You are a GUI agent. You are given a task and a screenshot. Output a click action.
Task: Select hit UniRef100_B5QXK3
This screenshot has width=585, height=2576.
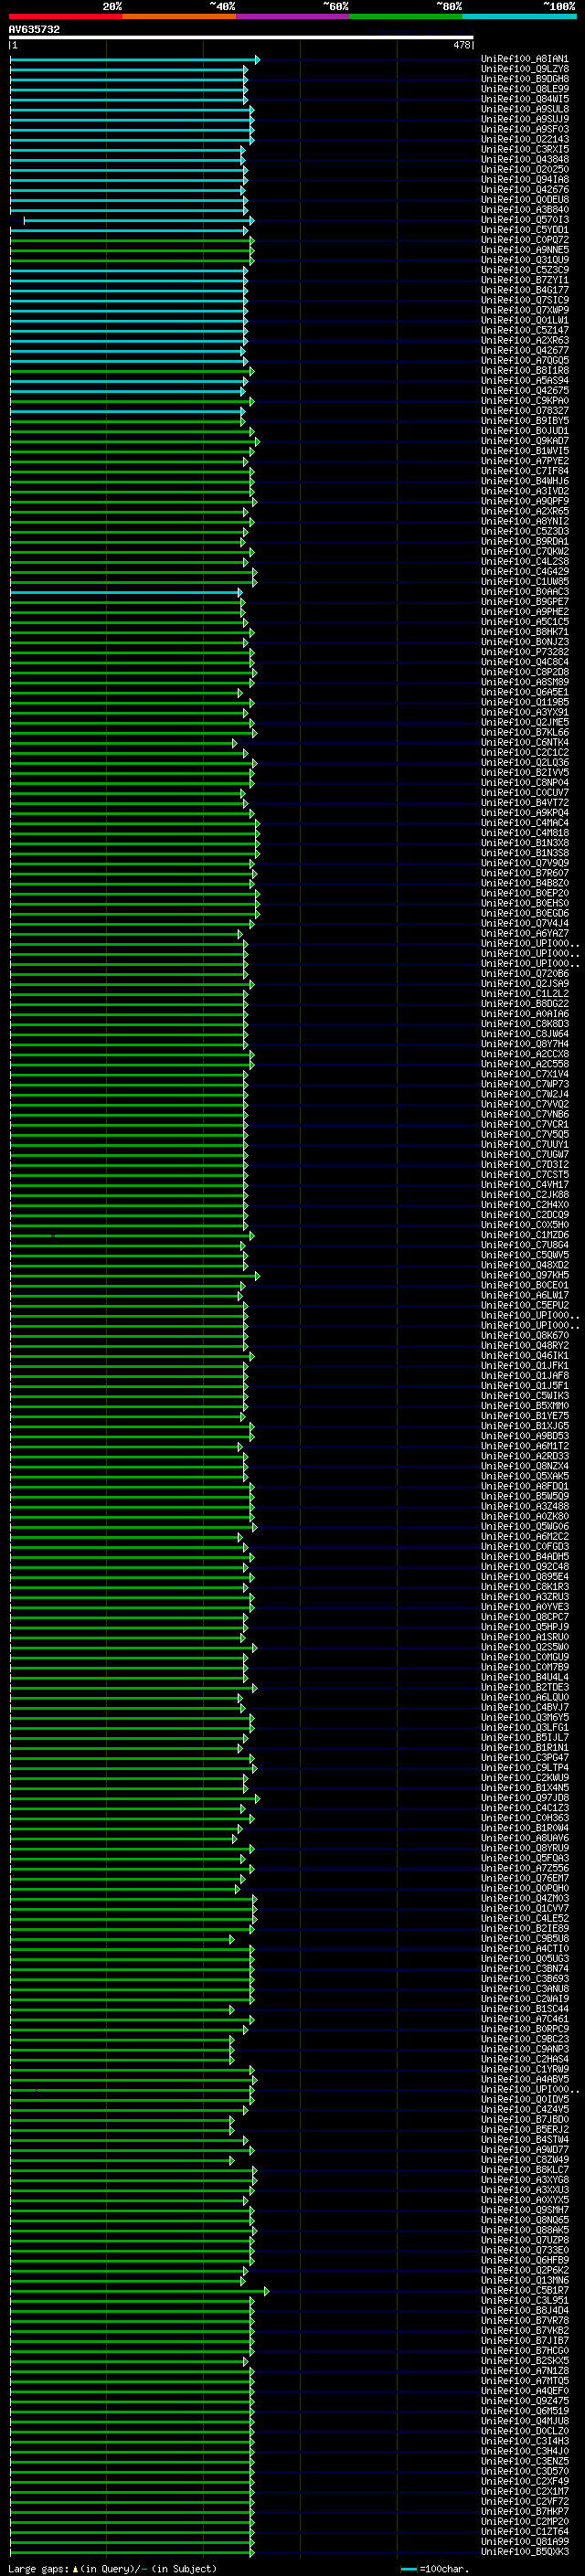525,2551
